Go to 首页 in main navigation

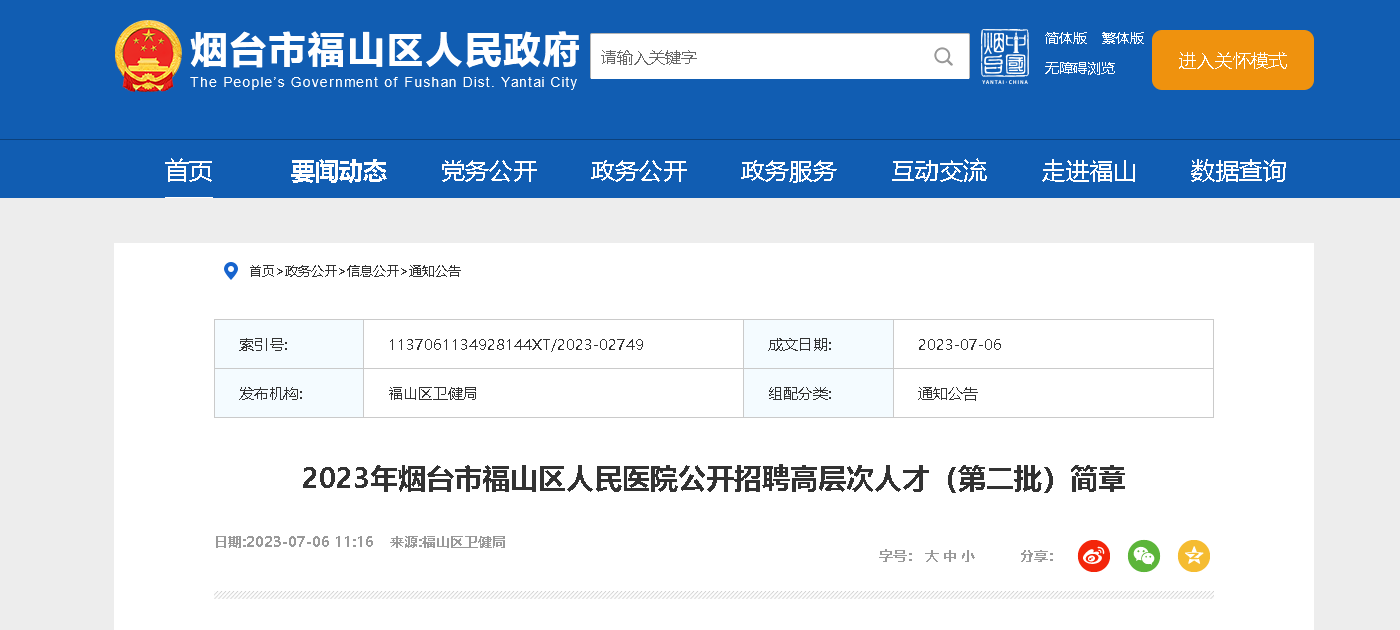[x=189, y=171]
